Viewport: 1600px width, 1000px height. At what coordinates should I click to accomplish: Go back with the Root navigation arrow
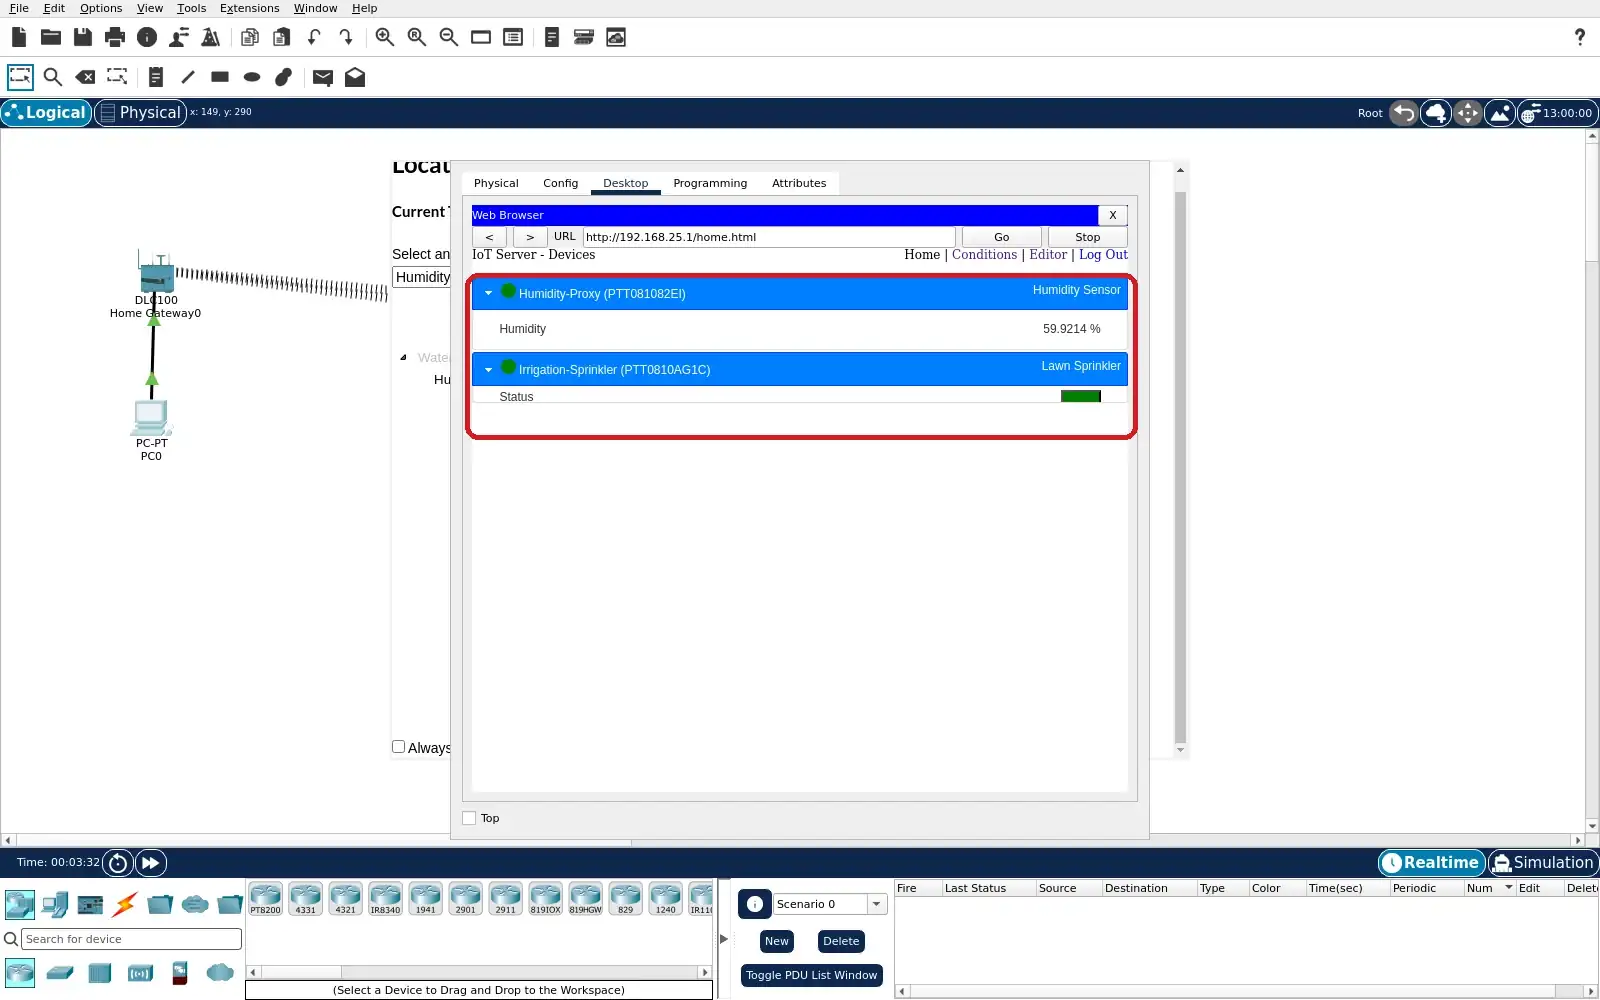(x=1404, y=113)
